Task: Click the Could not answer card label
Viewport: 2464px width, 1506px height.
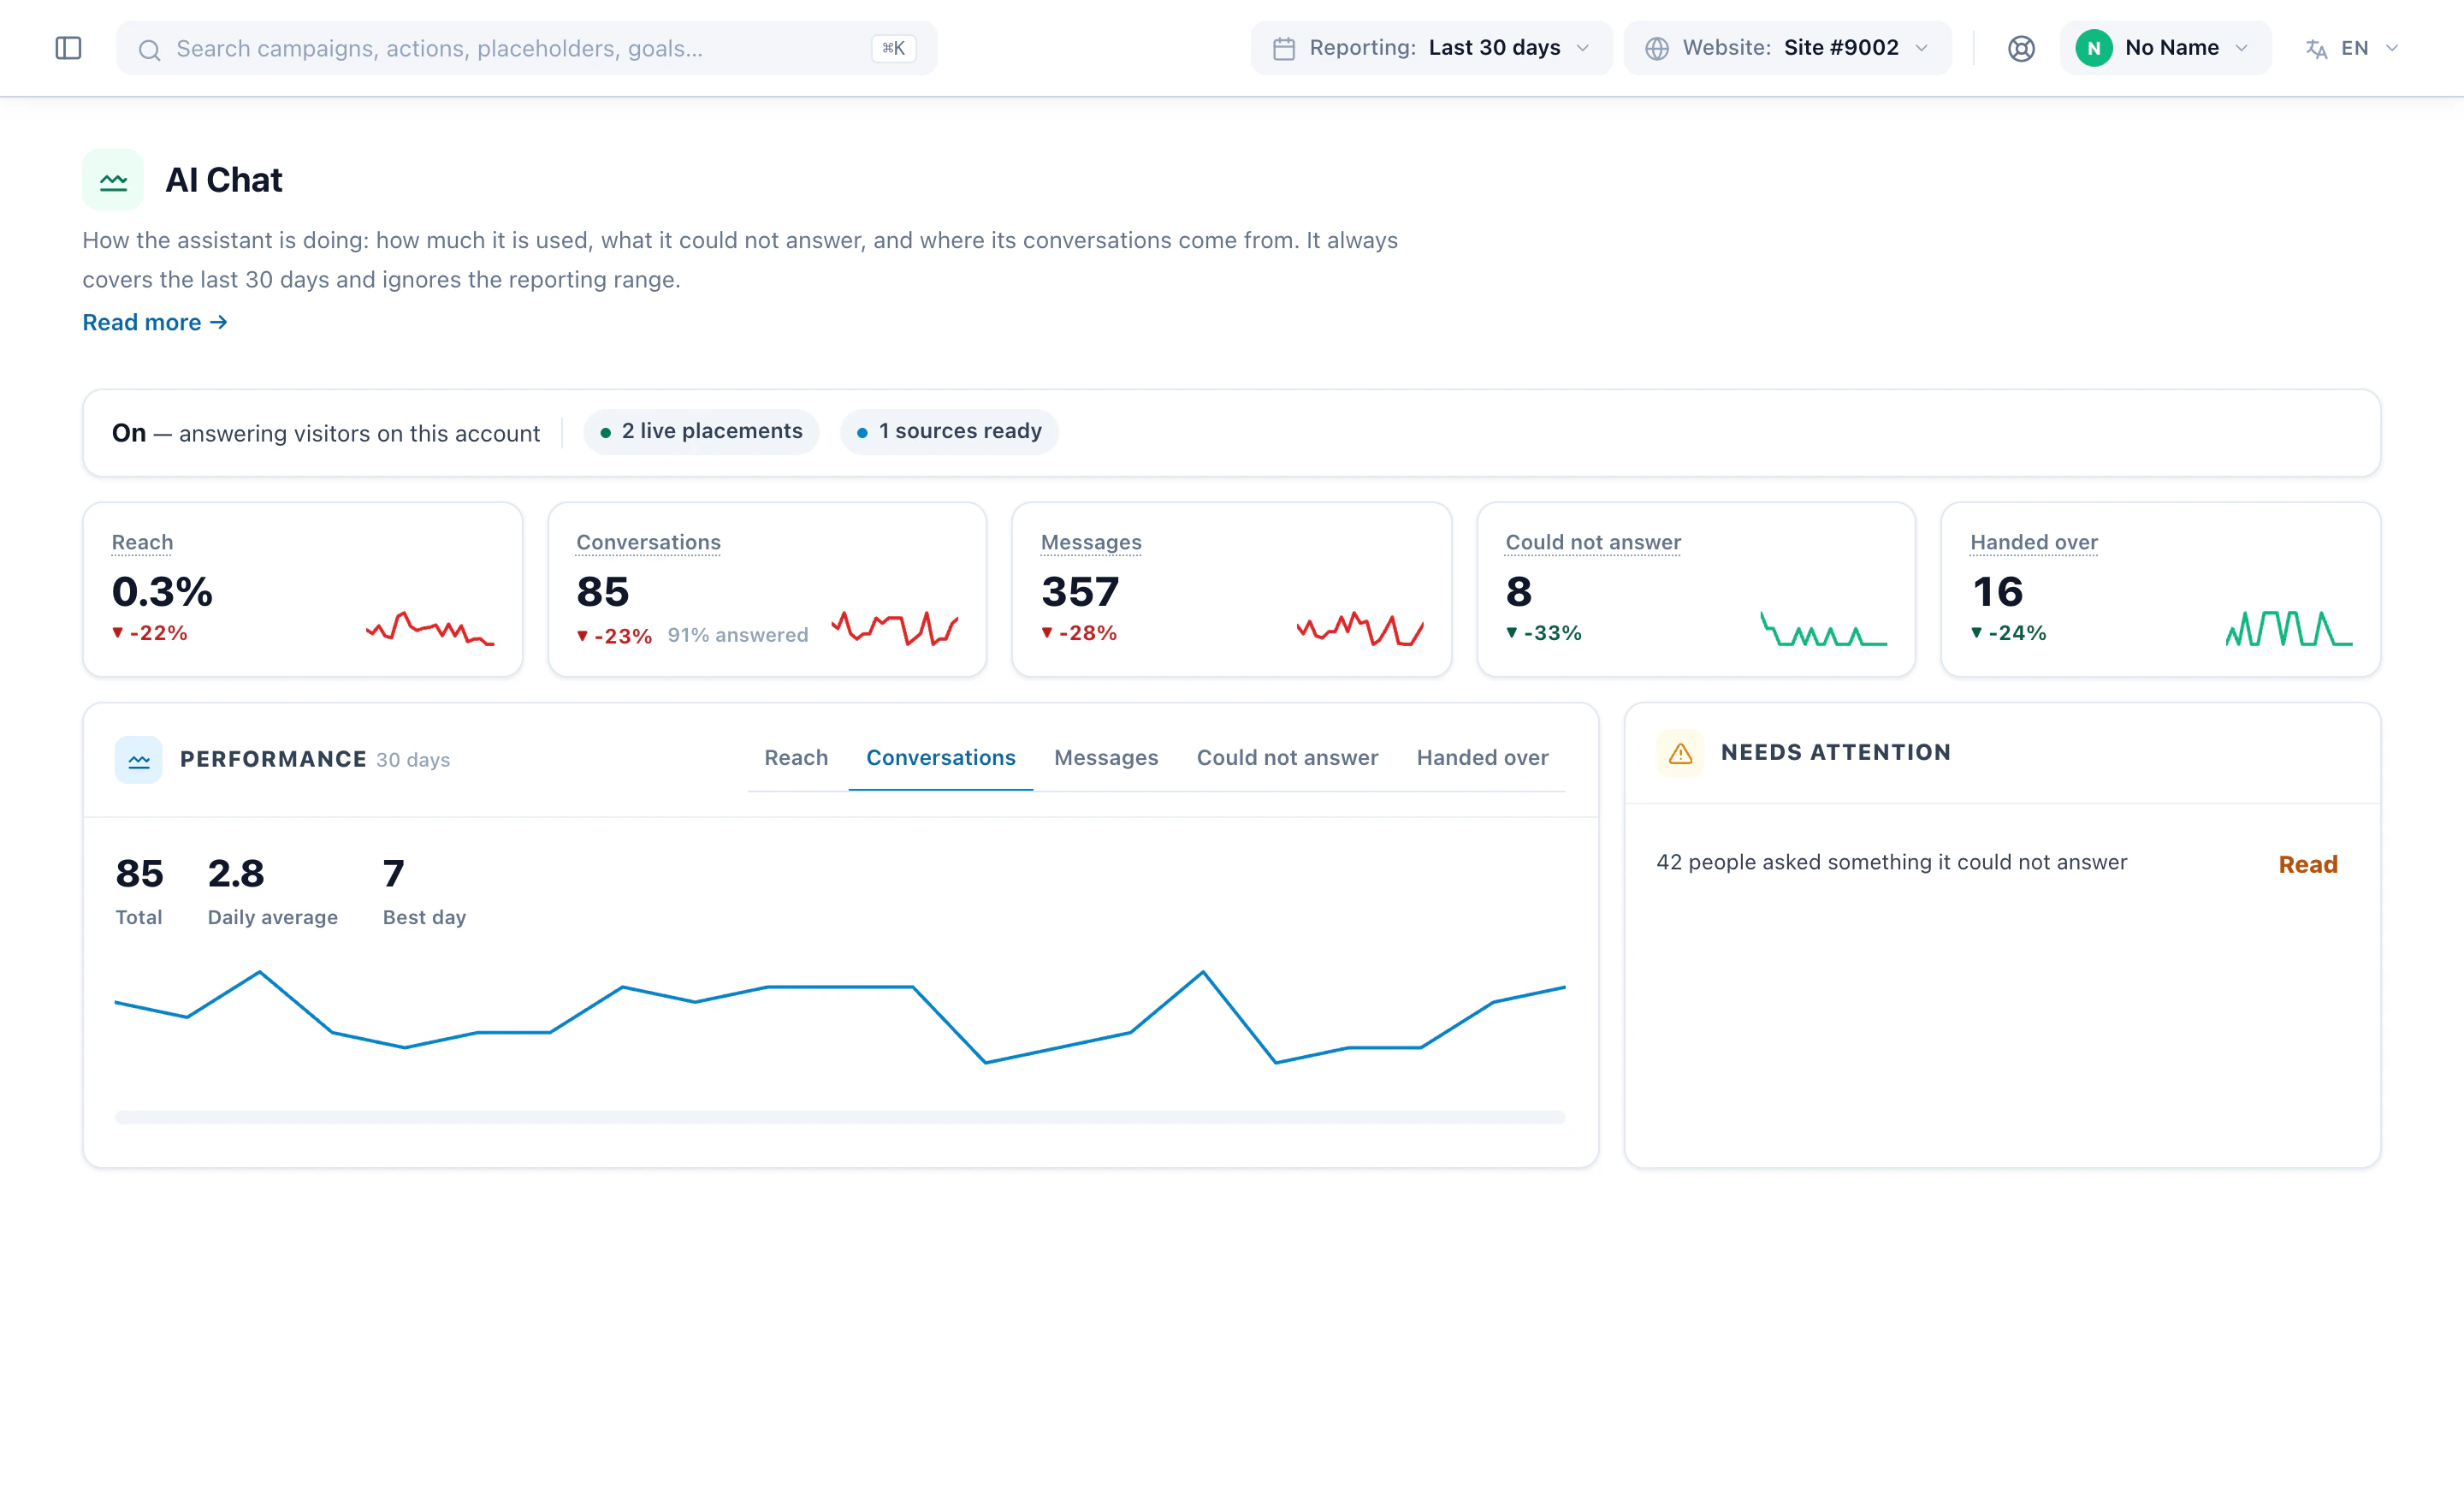Action: 1593,542
